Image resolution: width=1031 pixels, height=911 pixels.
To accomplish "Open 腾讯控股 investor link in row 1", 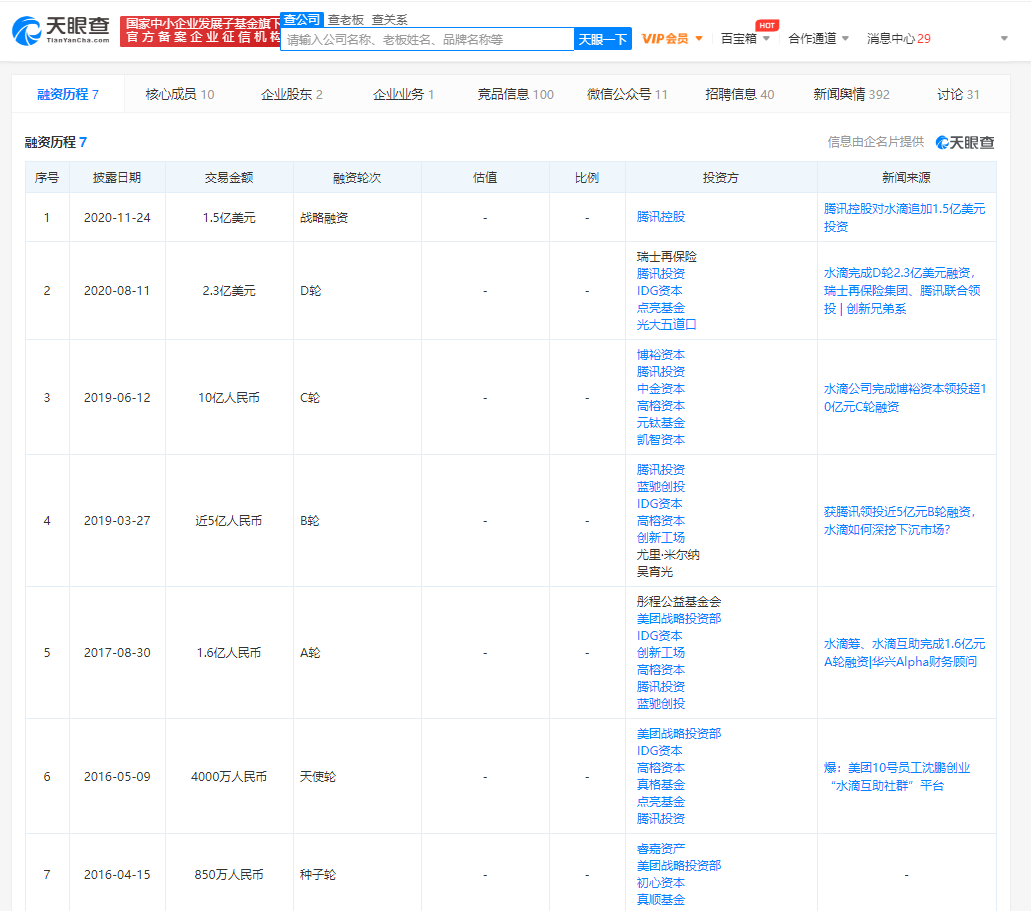I will click(x=661, y=217).
